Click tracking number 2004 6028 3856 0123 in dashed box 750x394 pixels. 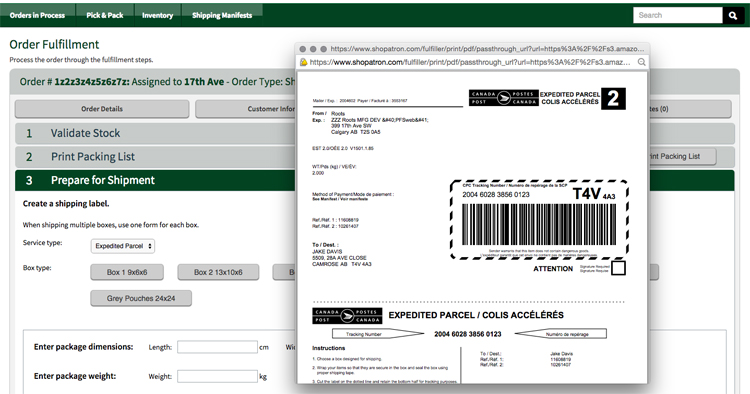pos(496,195)
